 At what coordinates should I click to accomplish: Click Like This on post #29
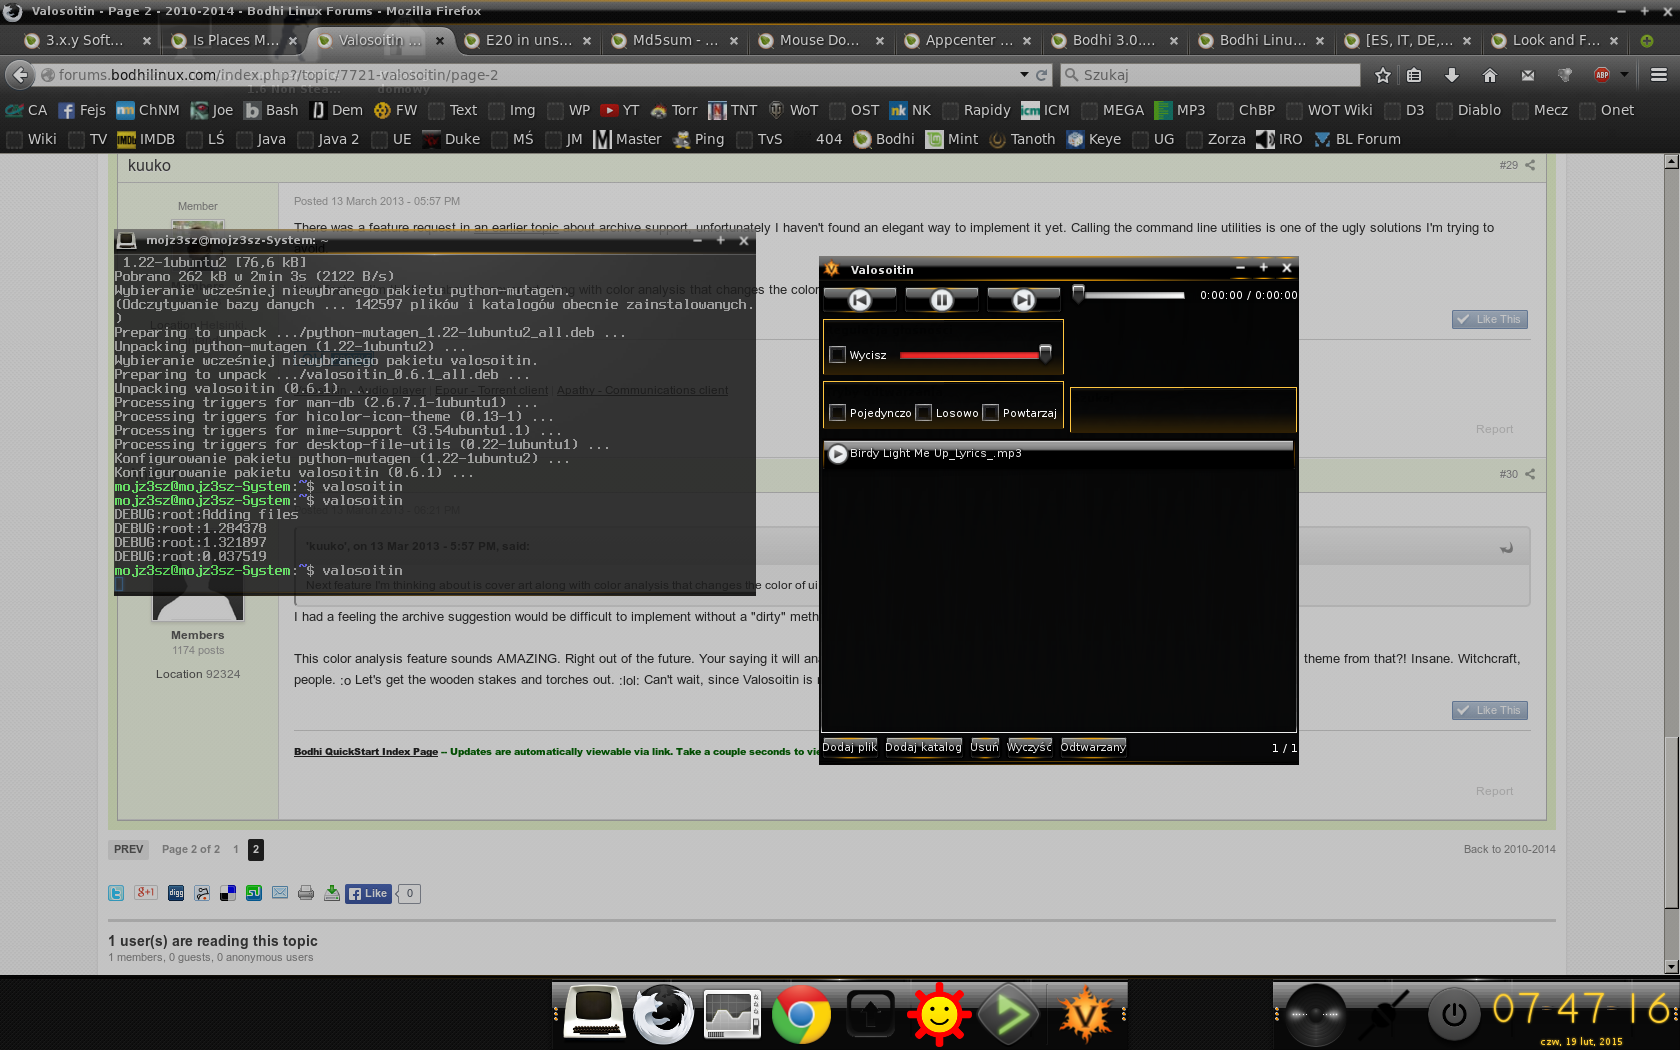[x=1489, y=319]
